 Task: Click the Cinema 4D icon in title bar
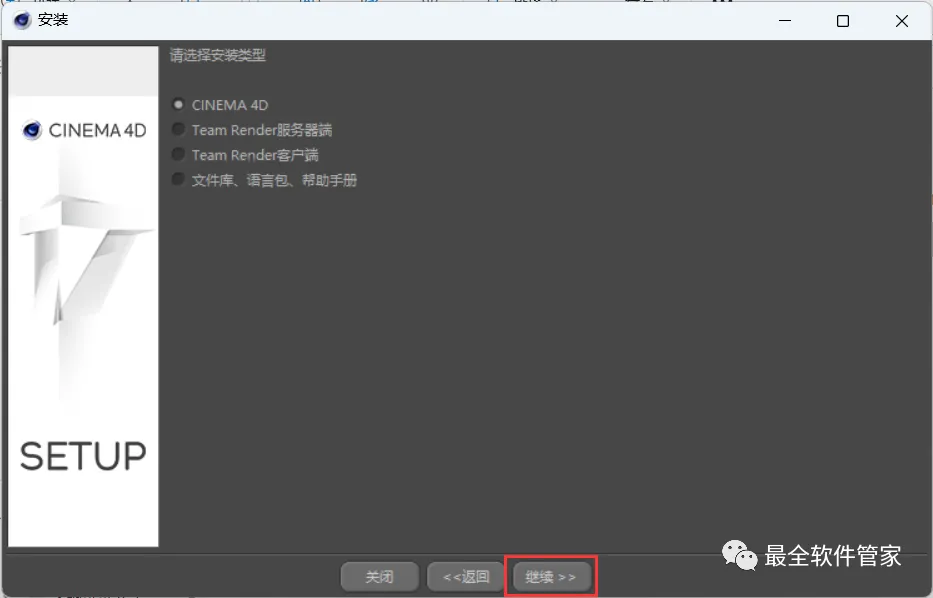tap(22, 20)
